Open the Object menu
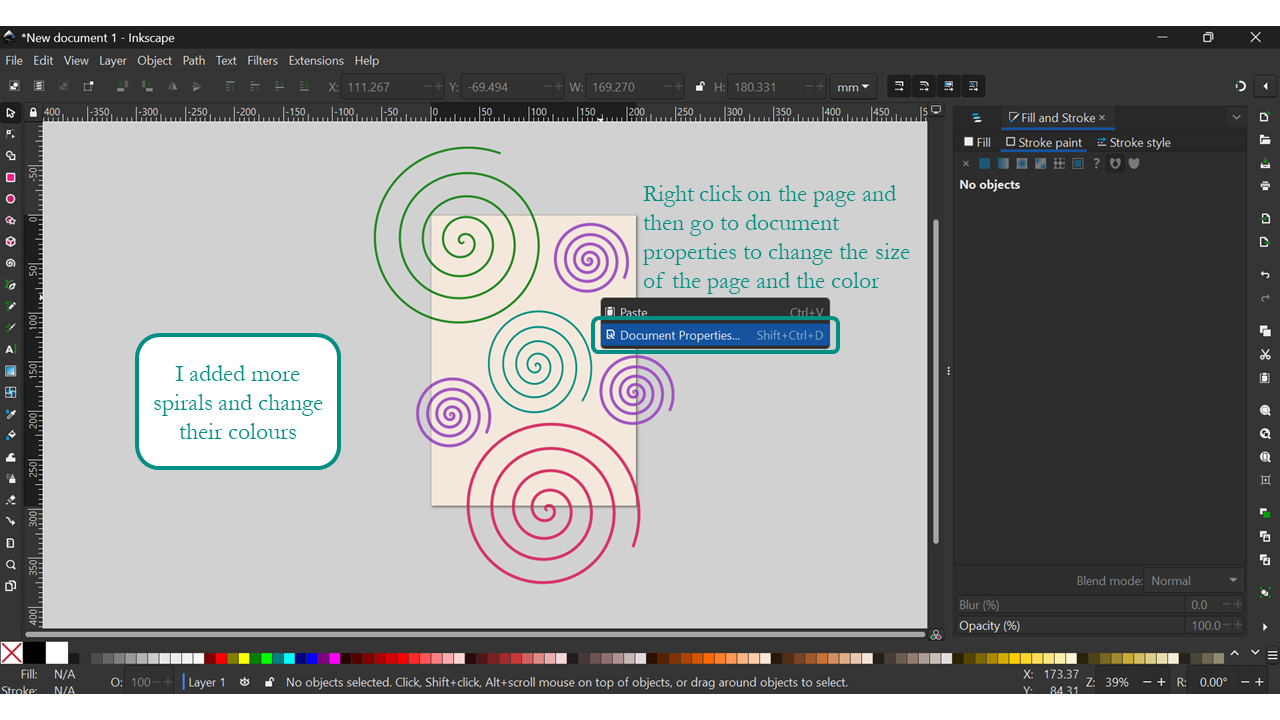Screen dimensions: 1280x720 [155, 61]
